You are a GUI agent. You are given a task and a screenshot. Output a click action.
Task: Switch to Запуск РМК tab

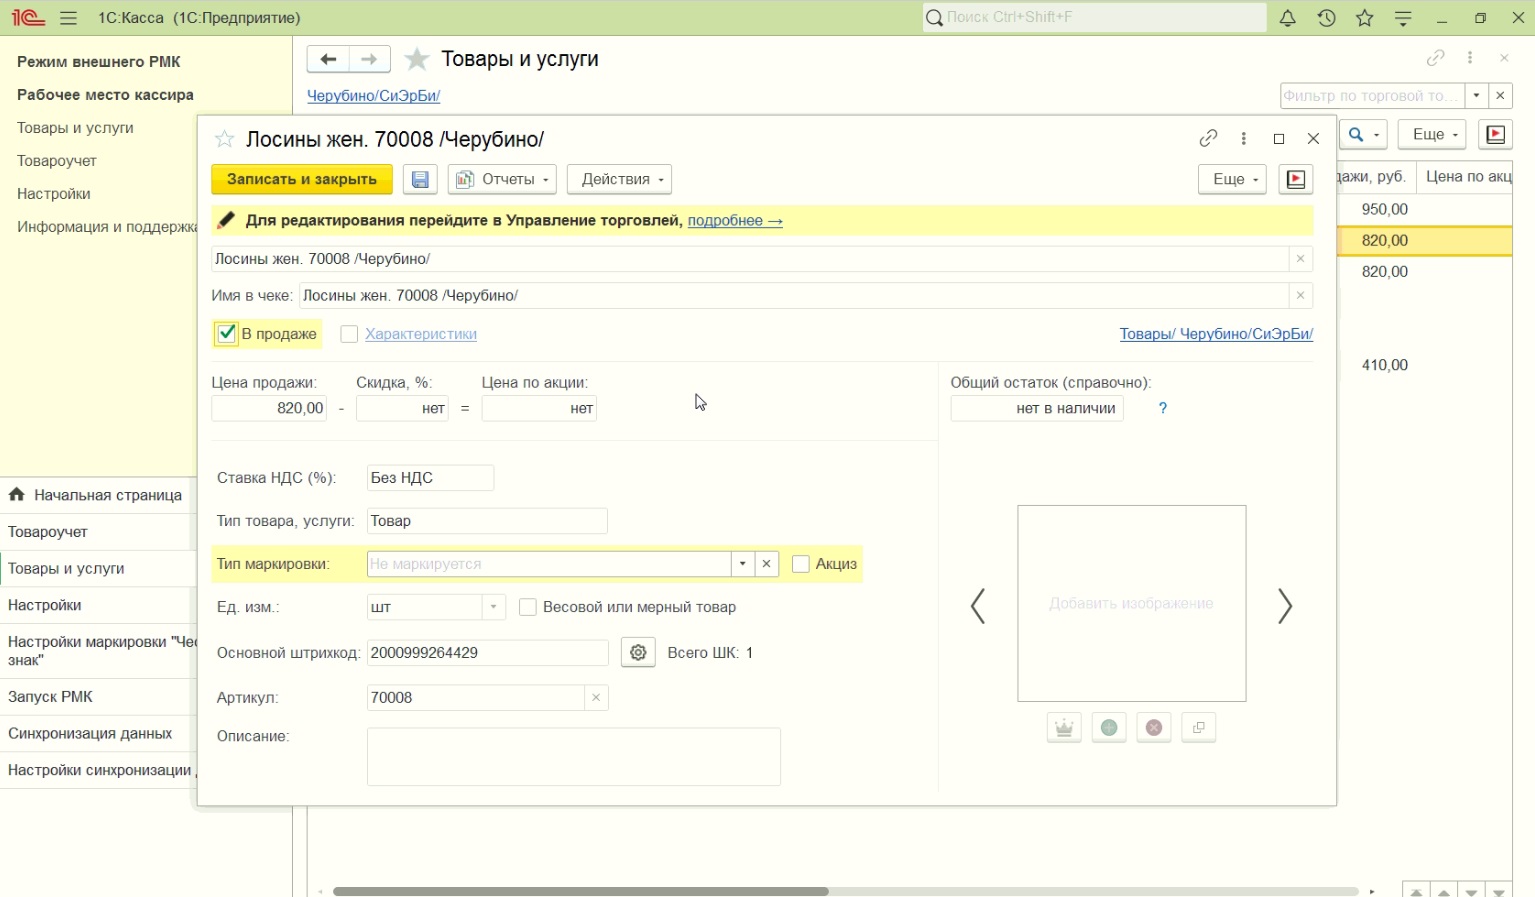(x=50, y=697)
